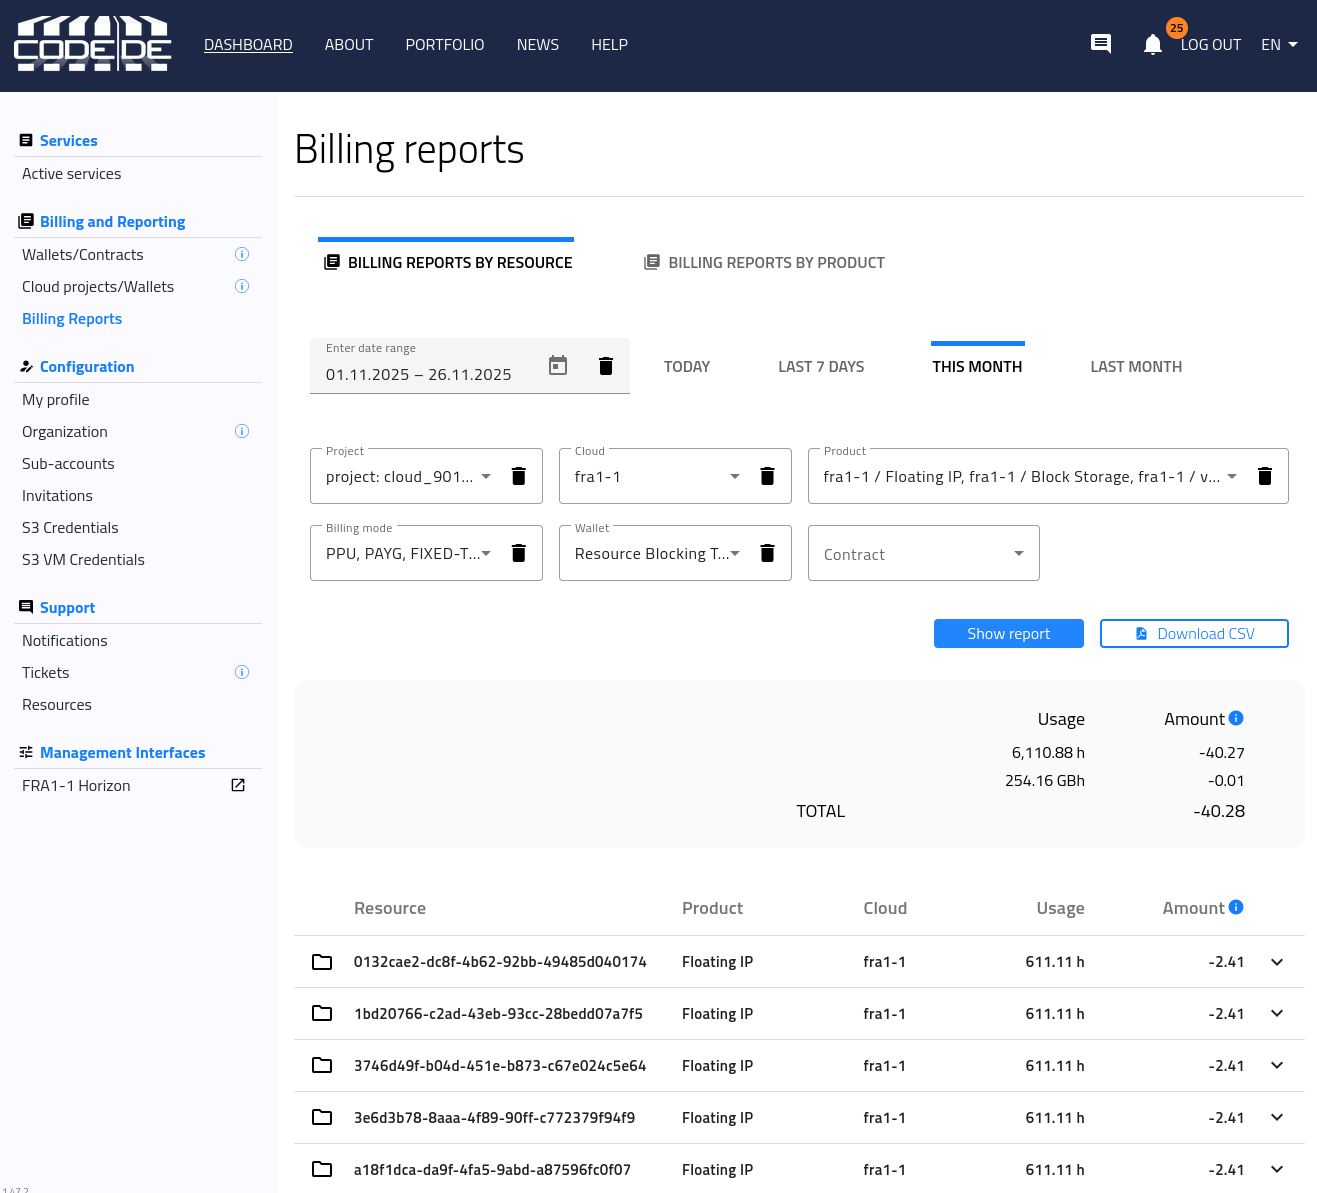The image size is (1317, 1193).
Task: Open the Contract dropdown
Action: (x=923, y=554)
